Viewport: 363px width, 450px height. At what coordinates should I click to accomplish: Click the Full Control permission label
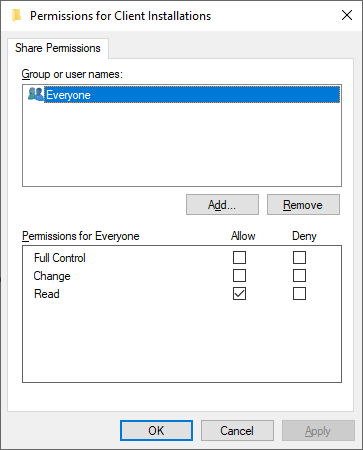60,258
